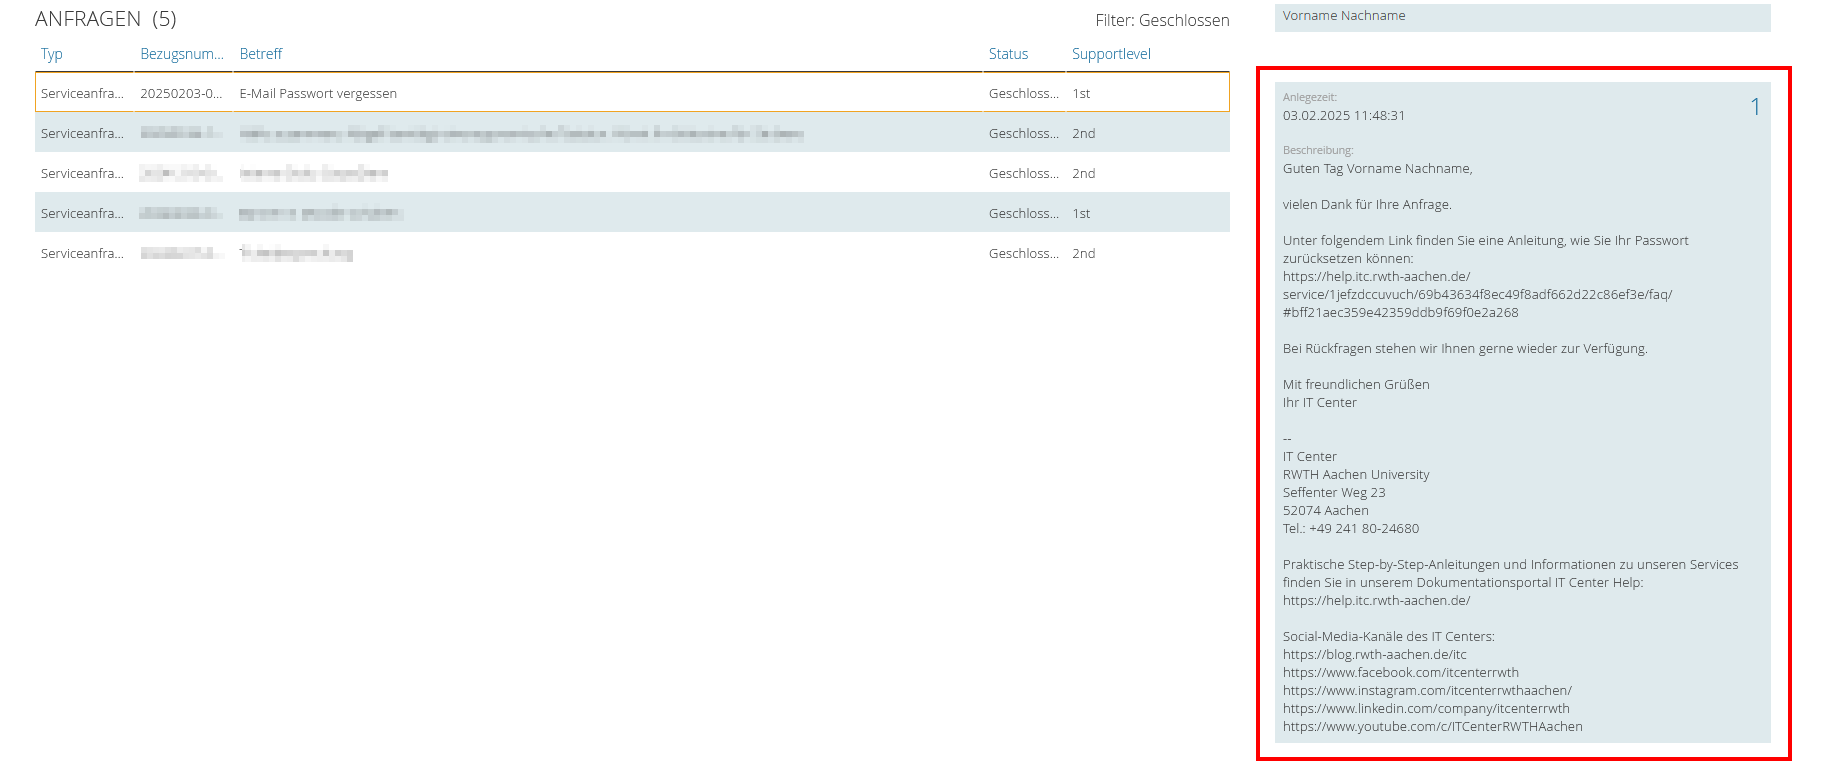Open the youtube.com/c/ITCenterRWTHAachen link
Screen dimensions: 1840x777
coord(1432,727)
